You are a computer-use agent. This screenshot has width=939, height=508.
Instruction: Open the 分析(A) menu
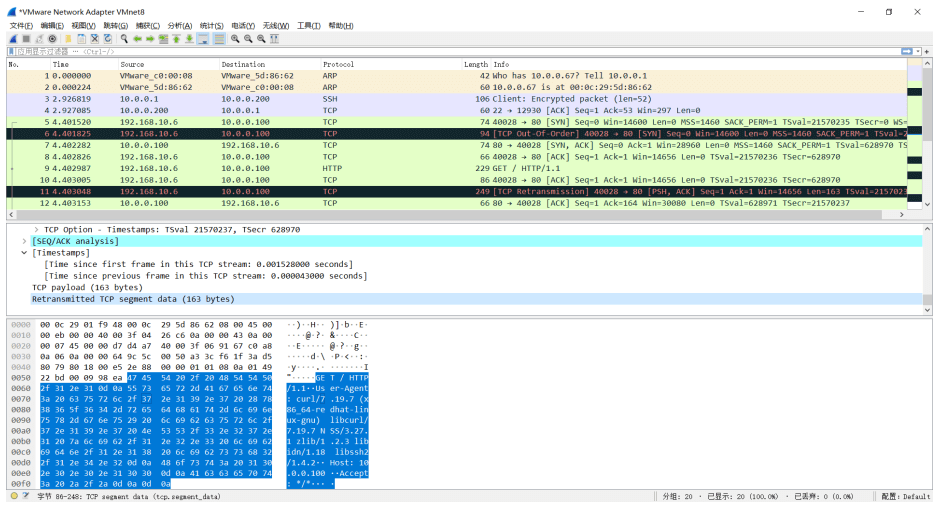[x=180, y=26]
